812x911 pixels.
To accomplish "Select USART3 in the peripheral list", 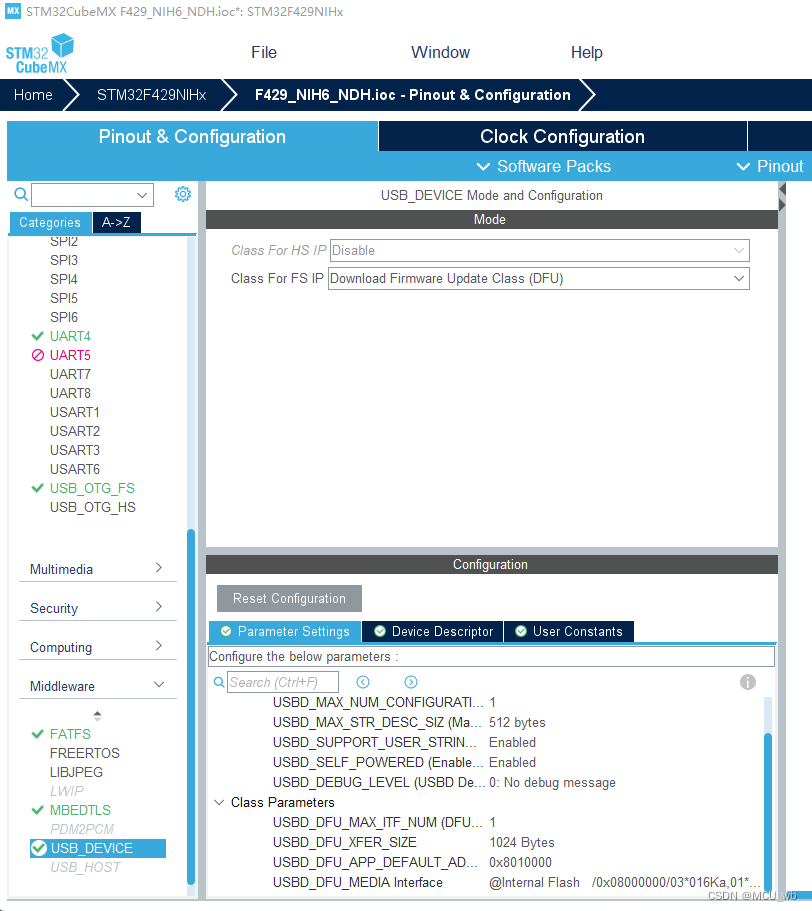I will click(75, 450).
